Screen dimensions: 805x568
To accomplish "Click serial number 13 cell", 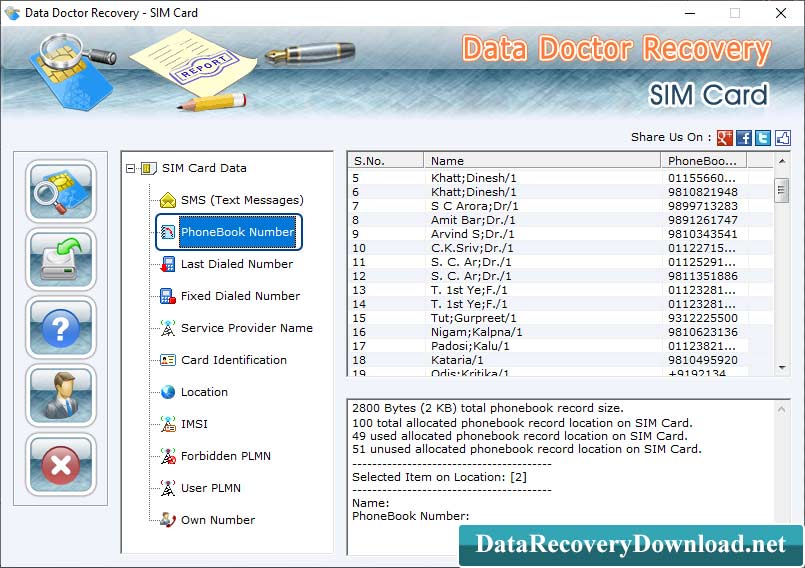I will (359, 290).
